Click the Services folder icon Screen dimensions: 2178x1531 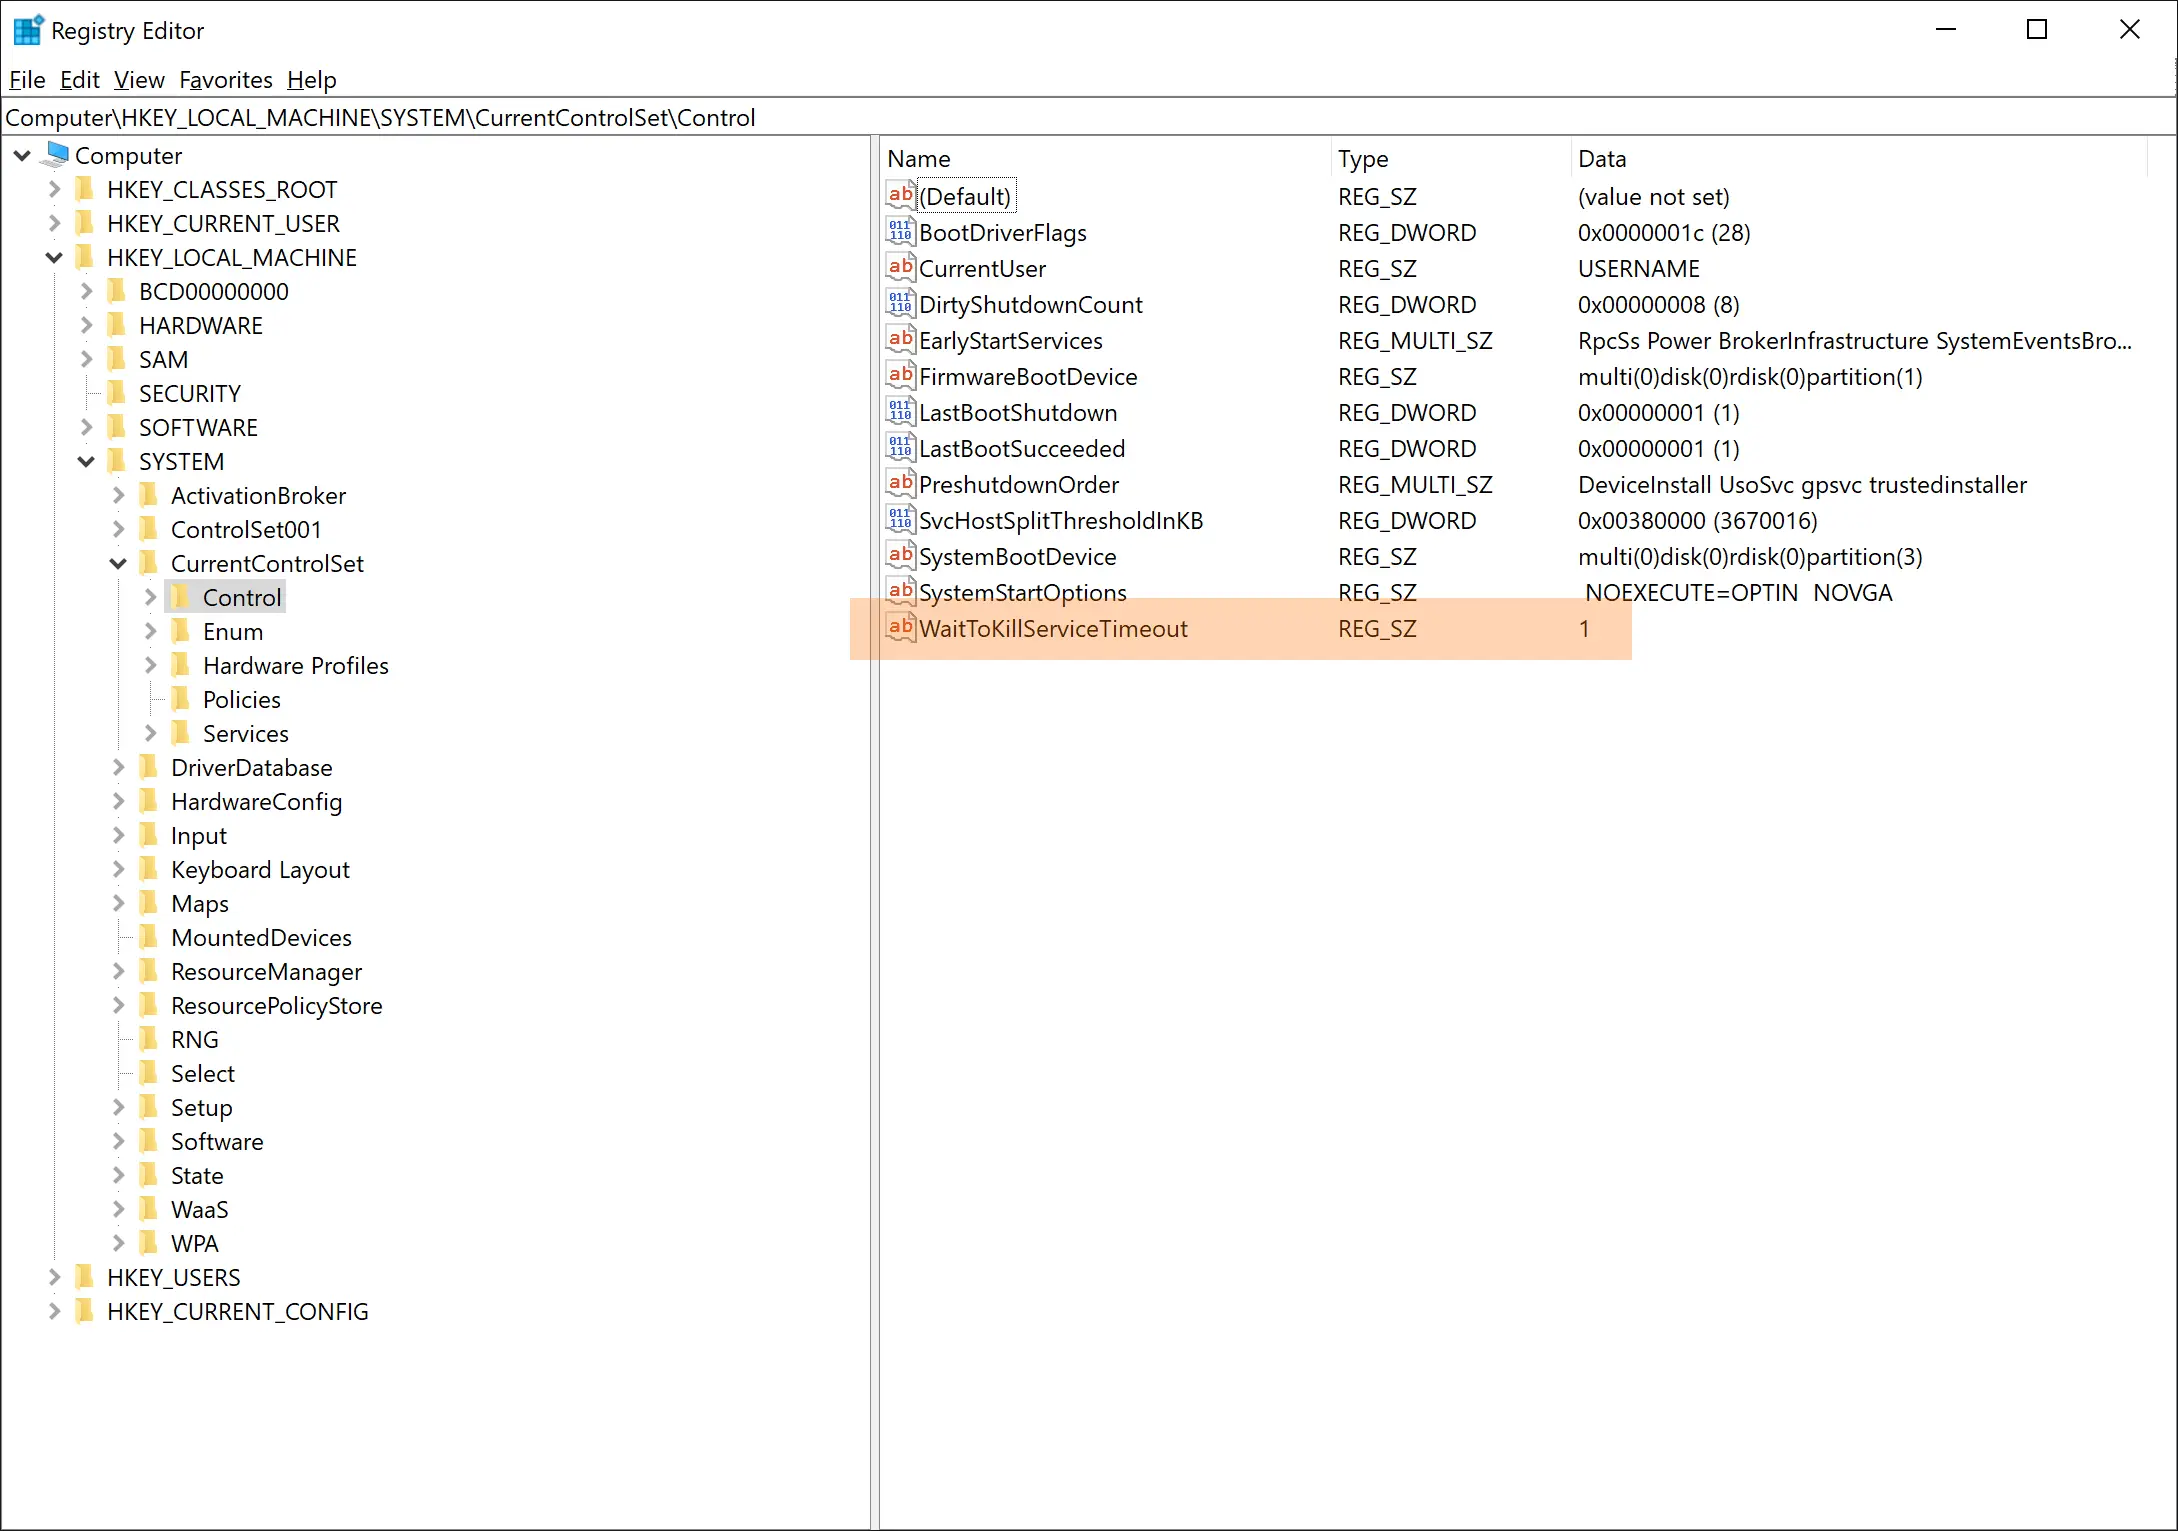(x=181, y=733)
